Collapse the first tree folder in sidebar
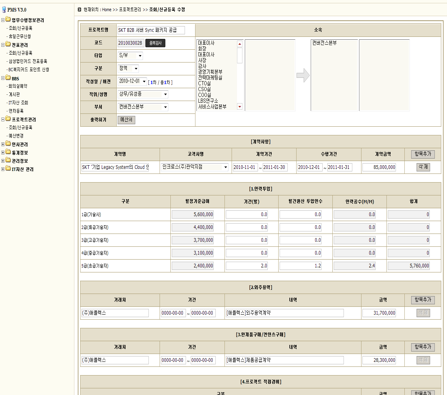 (3, 20)
